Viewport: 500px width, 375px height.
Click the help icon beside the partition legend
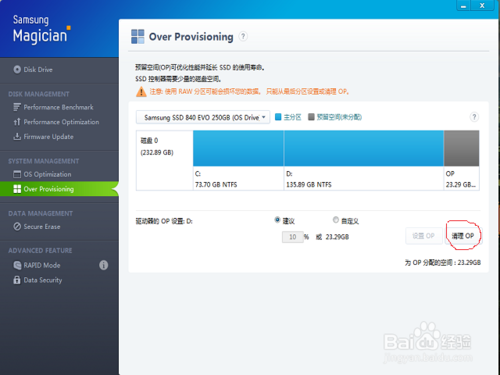tap(474, 117)
